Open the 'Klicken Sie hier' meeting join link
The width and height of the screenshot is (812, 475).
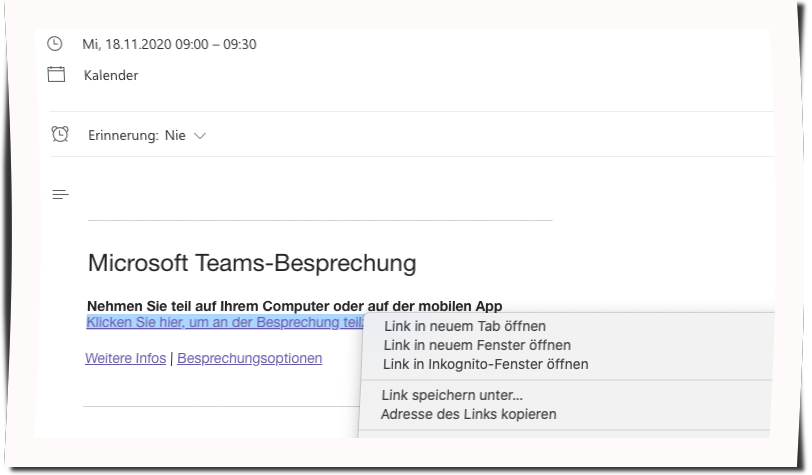point(222,322)
